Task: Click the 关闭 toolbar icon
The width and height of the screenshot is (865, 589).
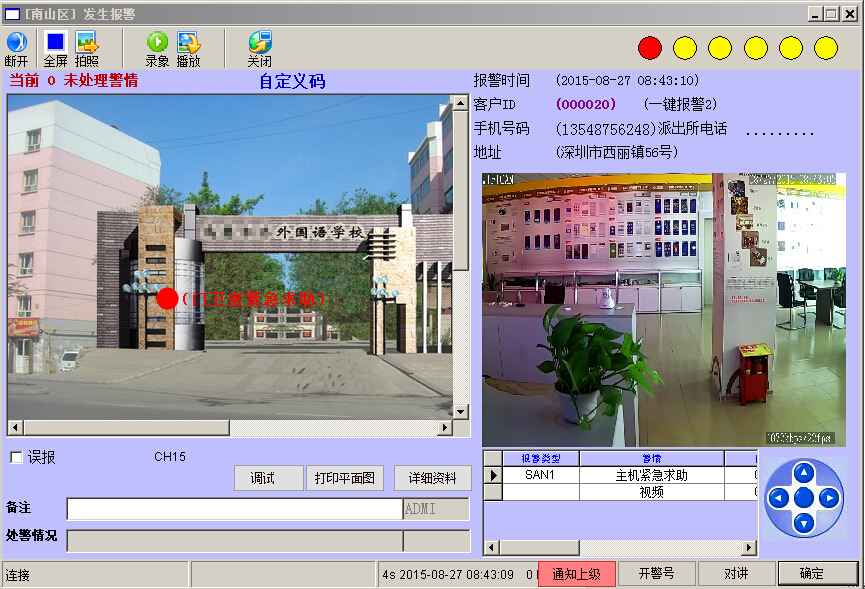Action: click(260, 43)
